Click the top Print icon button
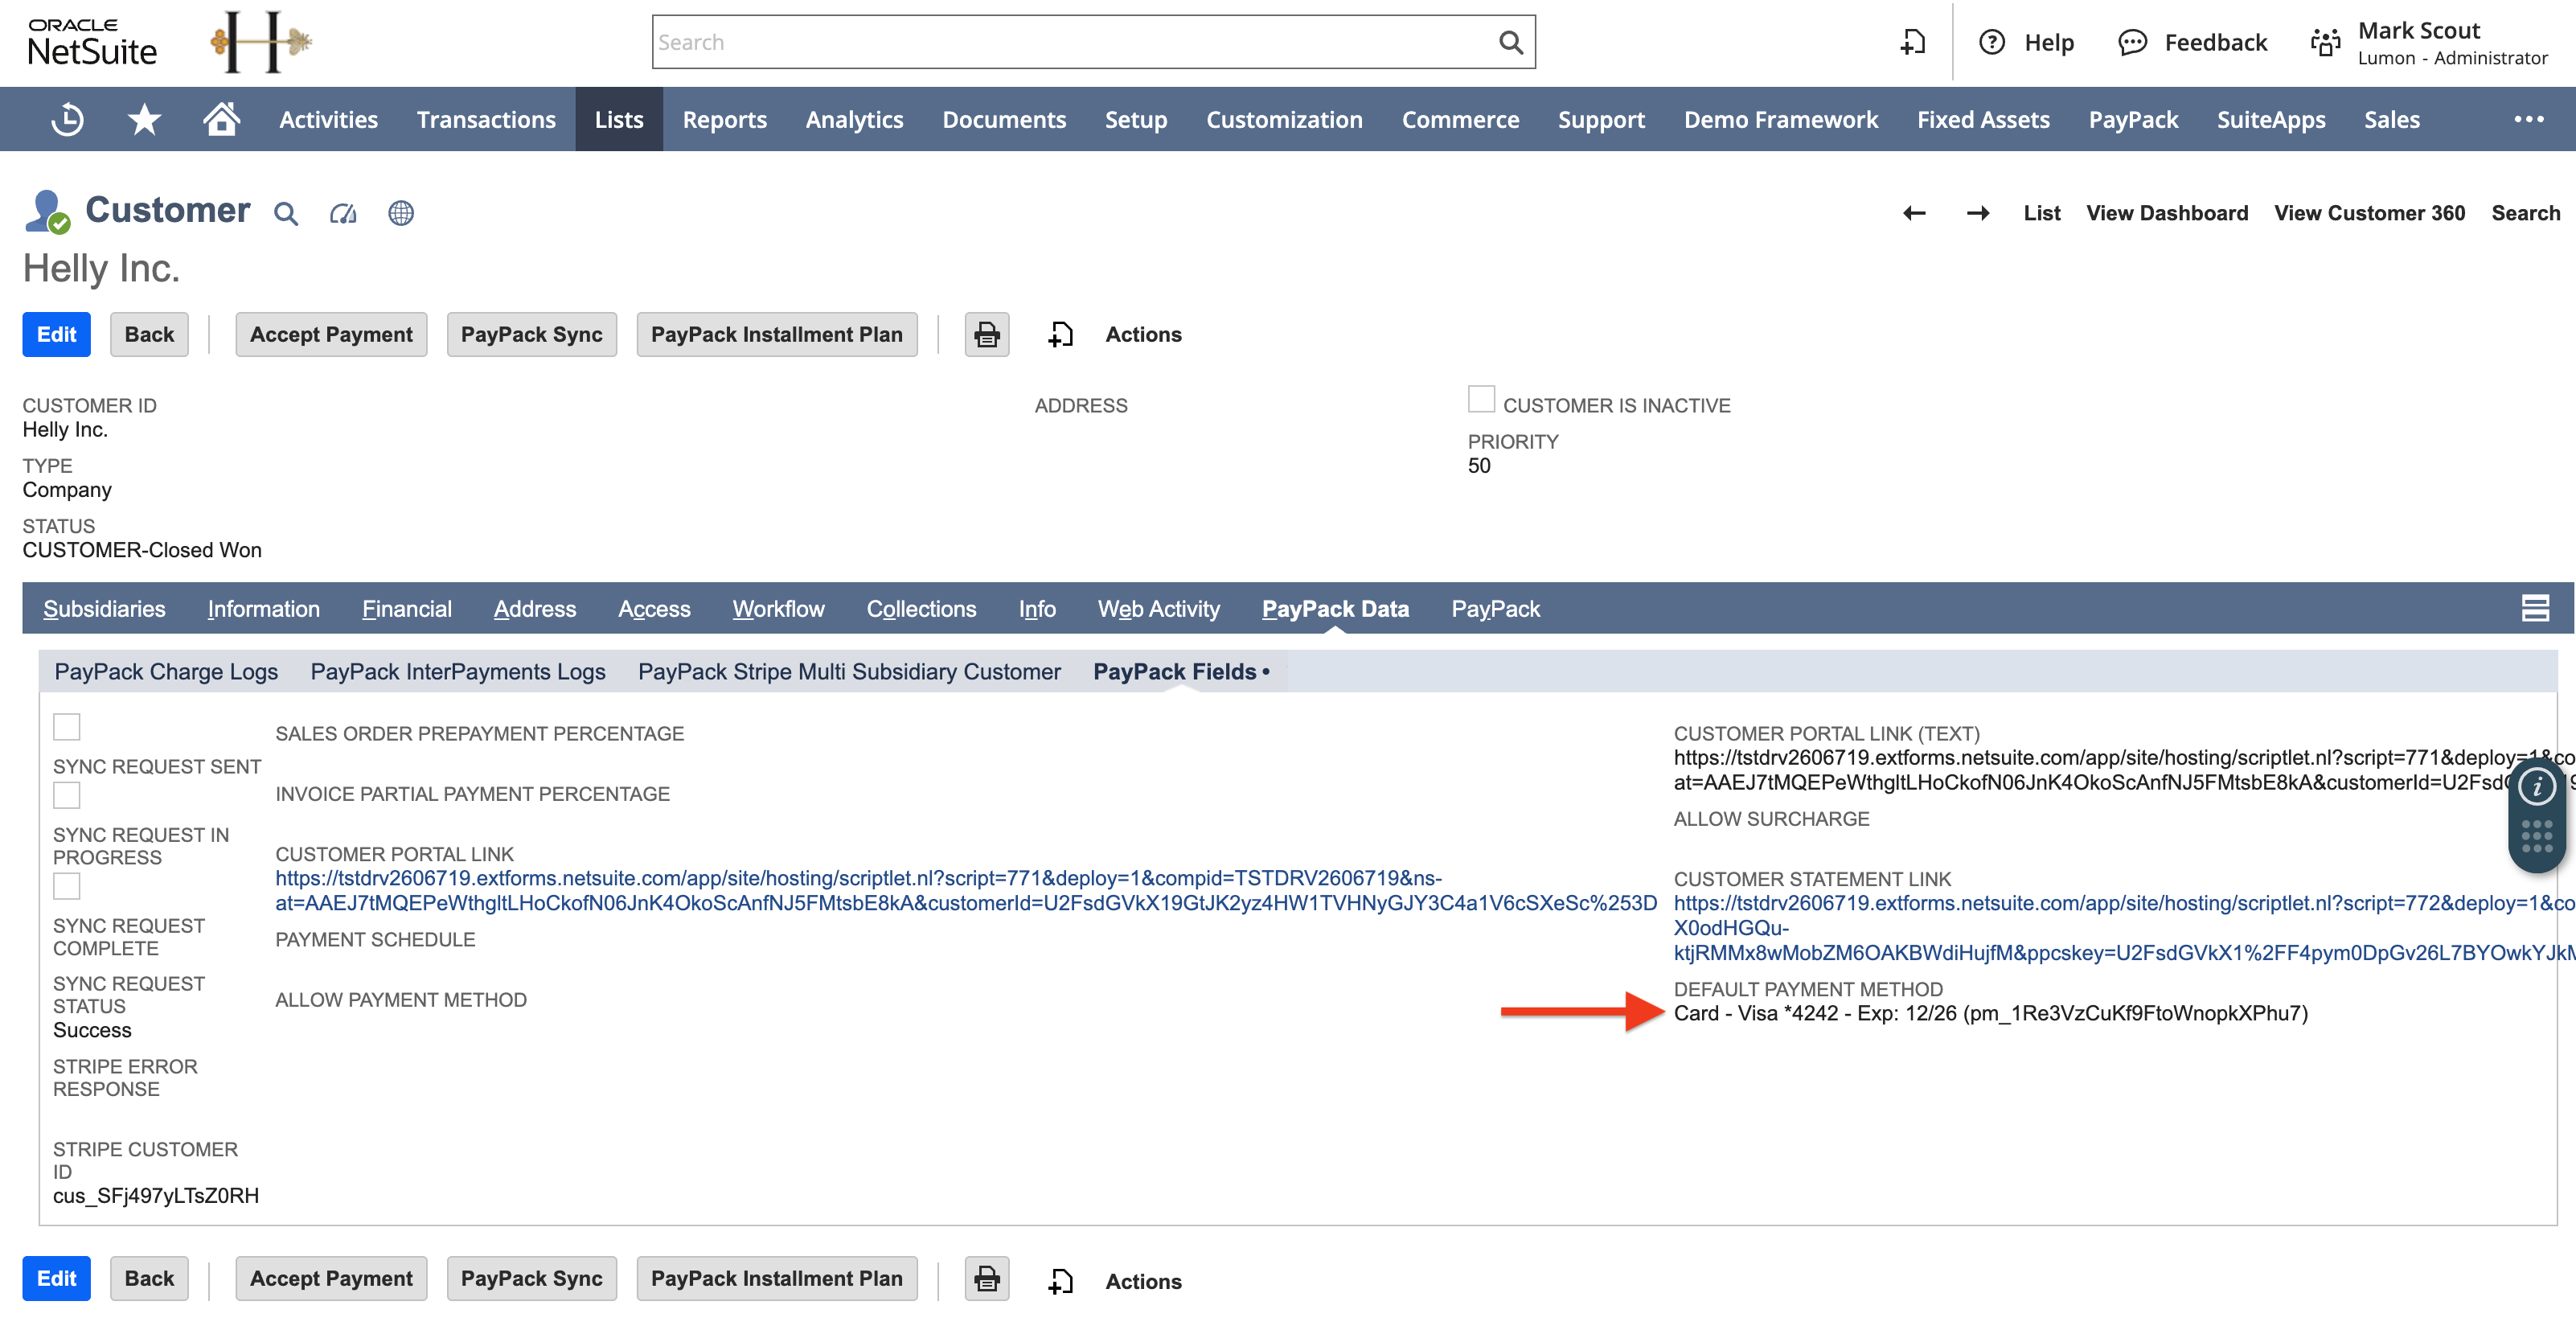 tap(986, 334)
